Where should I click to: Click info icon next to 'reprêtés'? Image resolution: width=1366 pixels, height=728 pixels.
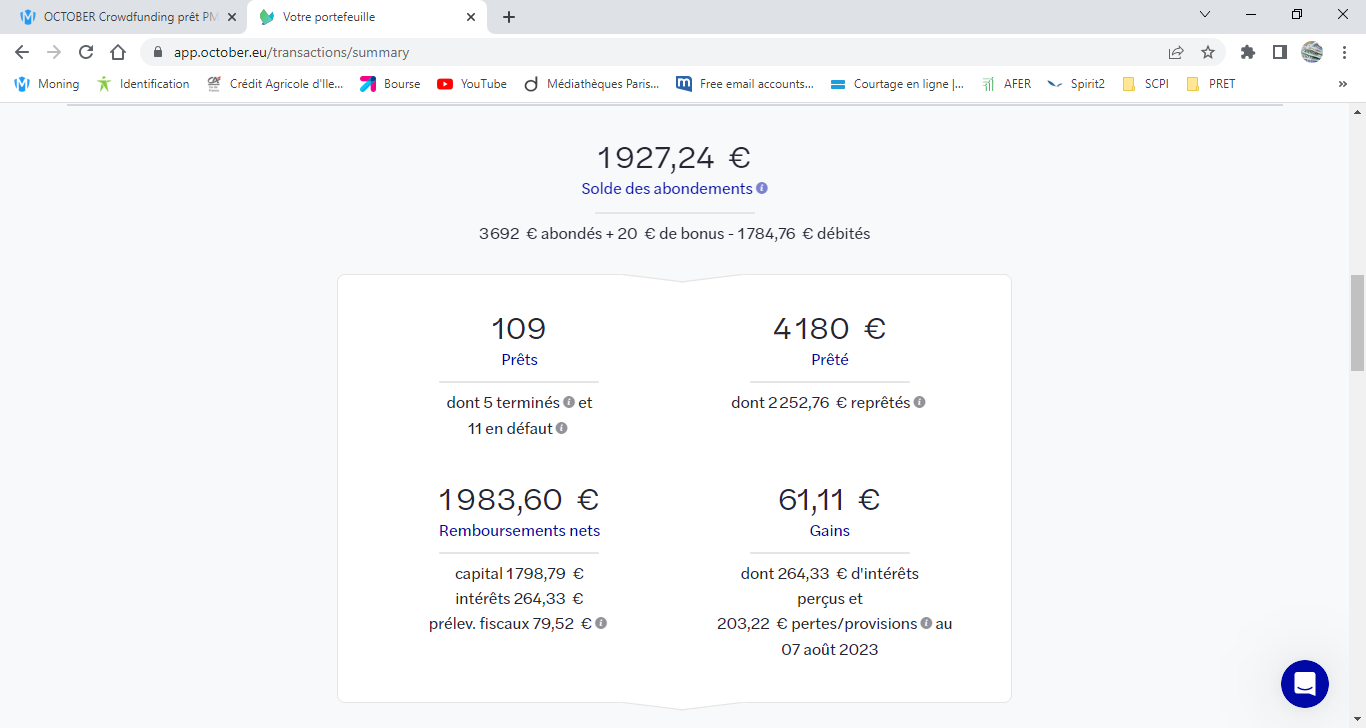919,402
